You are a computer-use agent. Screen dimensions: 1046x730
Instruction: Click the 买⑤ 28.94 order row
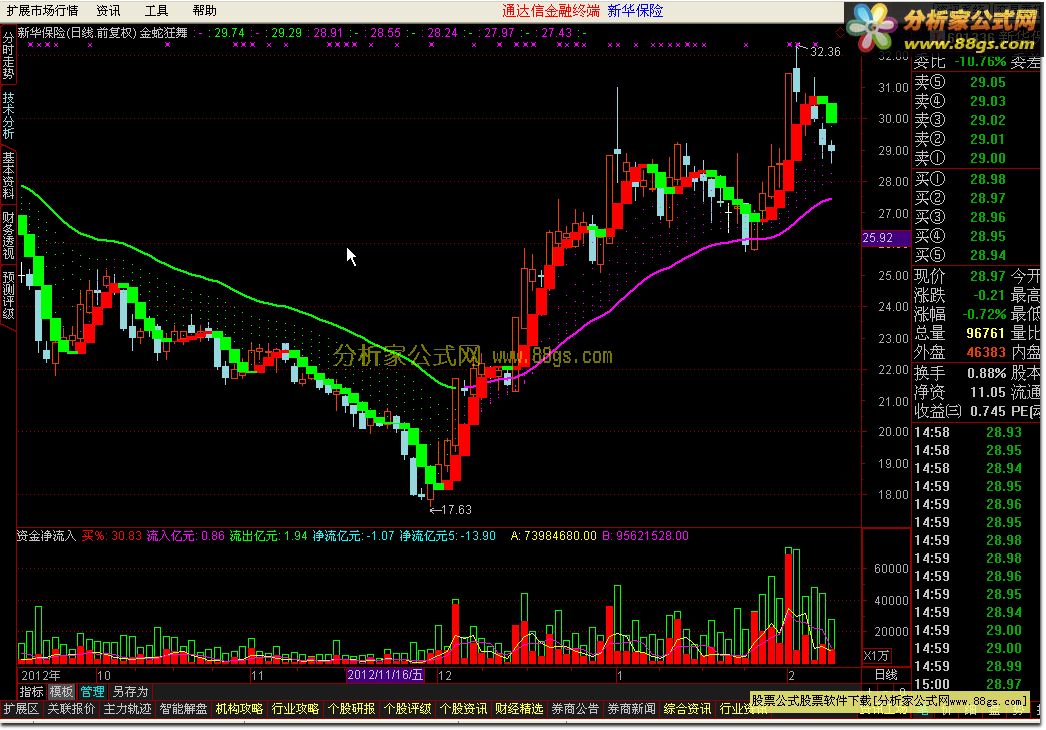tap(960, 255)
